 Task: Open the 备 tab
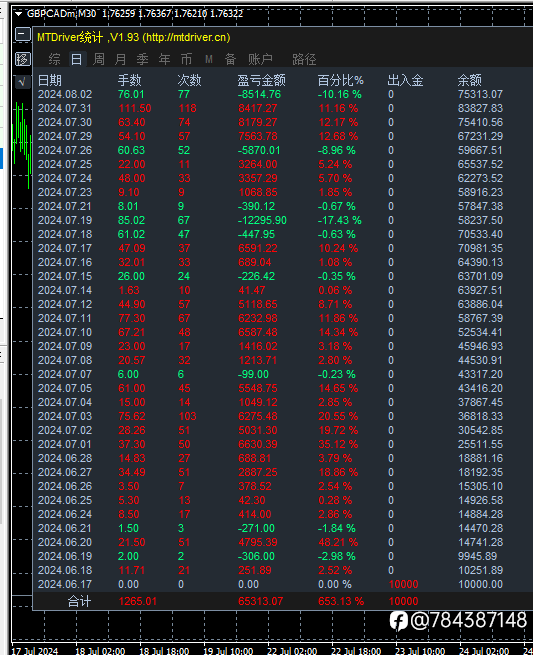click(x=231, y=59)
